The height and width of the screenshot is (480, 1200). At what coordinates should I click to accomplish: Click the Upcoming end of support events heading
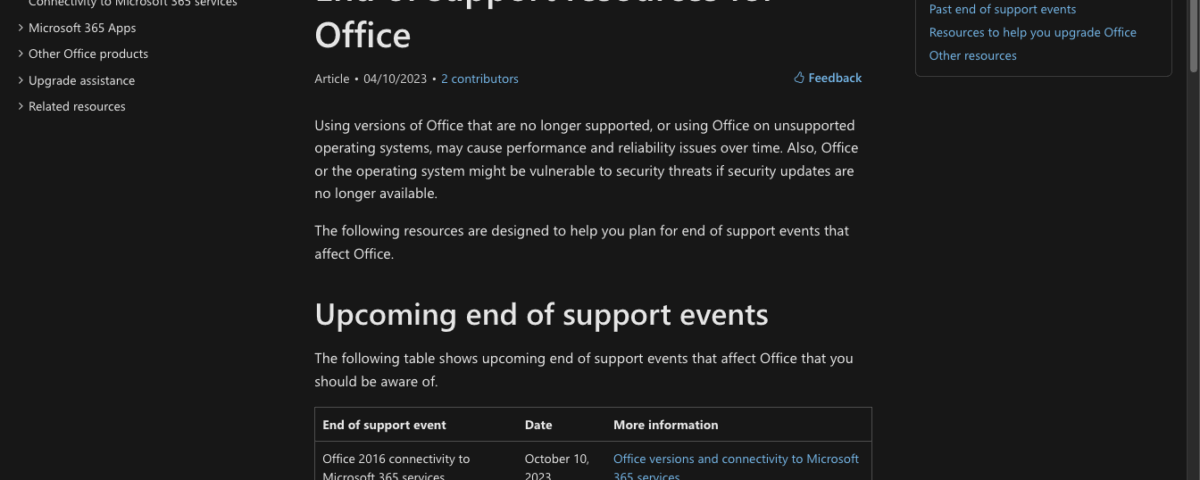tap(541, 314)
